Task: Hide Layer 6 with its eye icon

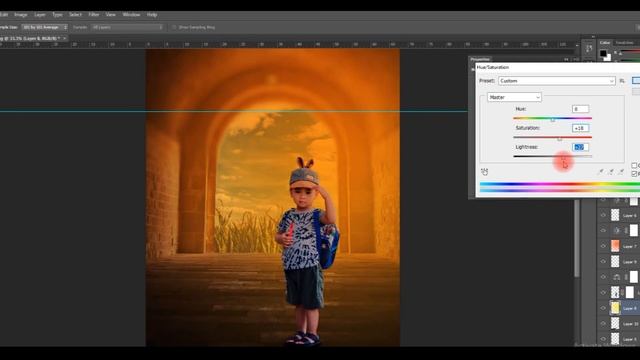Action: pos(603,215)
